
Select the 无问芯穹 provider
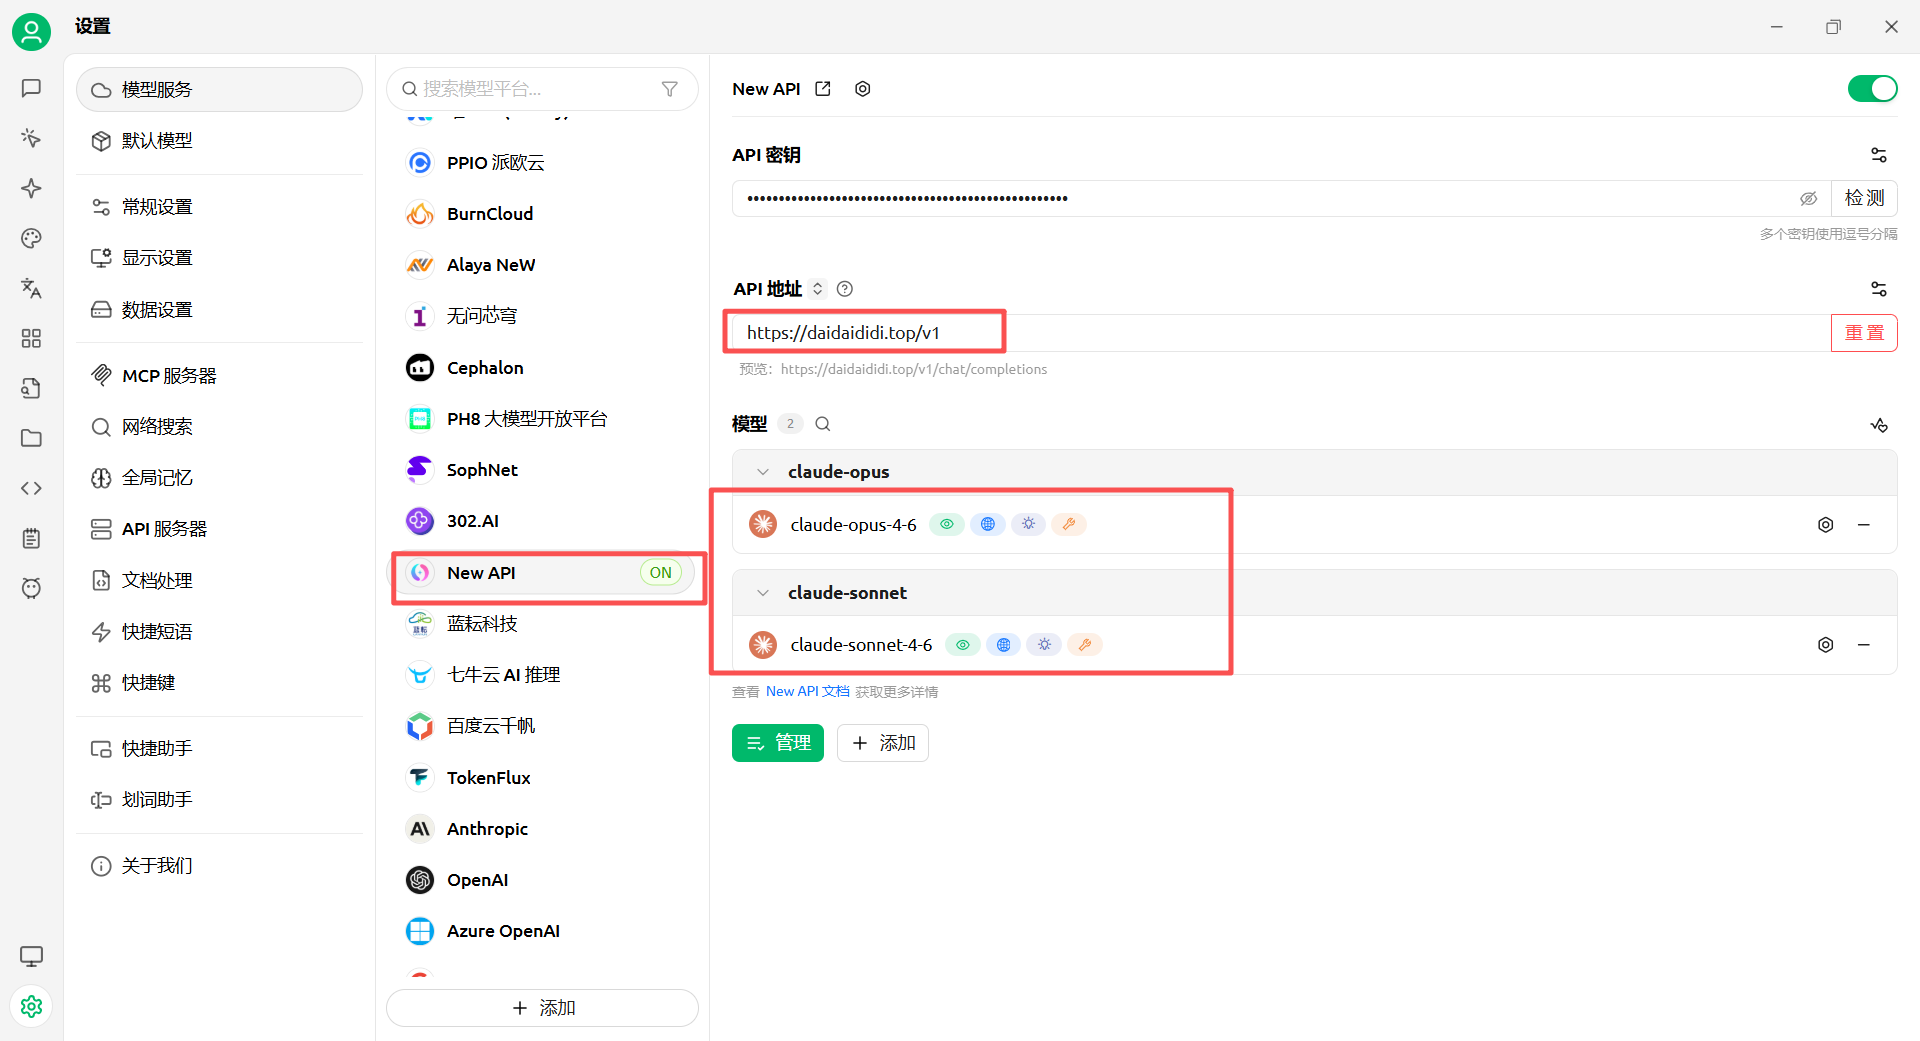click(542, 316)
